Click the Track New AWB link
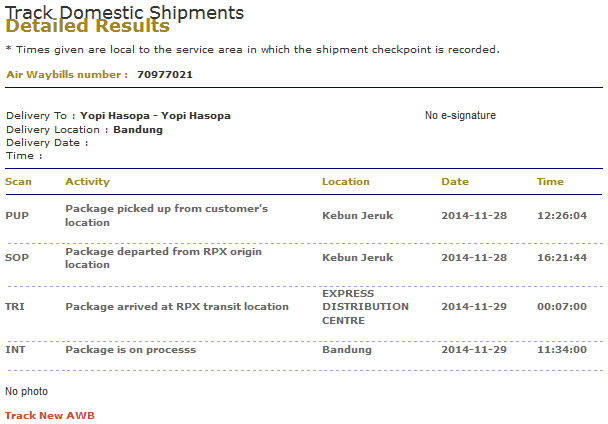The width and height of the screenshot is (608, 424). 49,415
